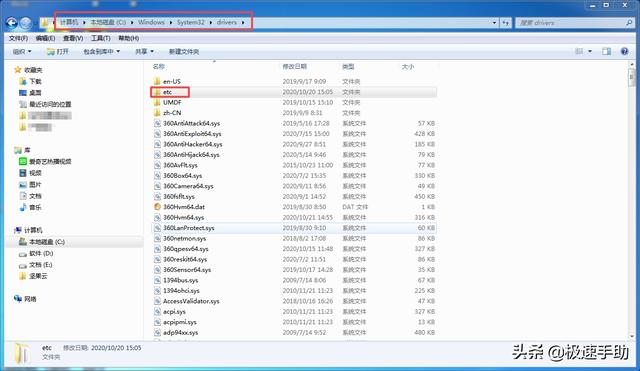
Task: Click the 新建文件夹 button
Action: 184,51
